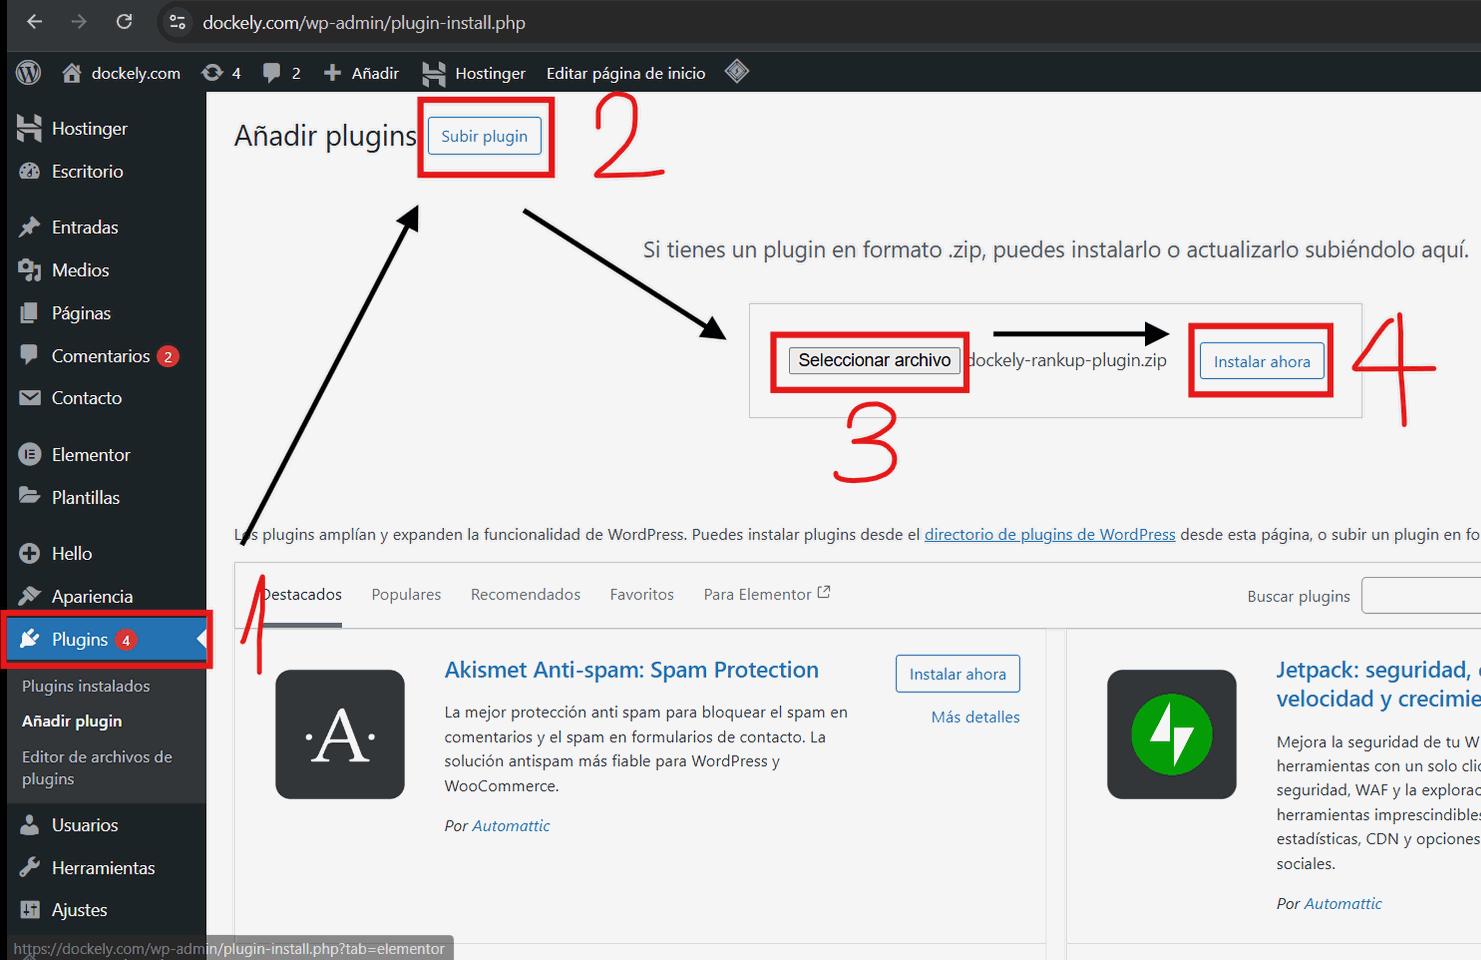Open the site info icon in address bar
Screen dimensions: 1481x960
point(178,22)
